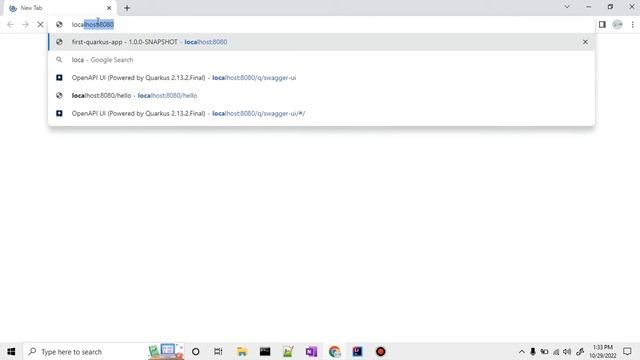Open the Windows Start menu
640x360 pixels.
click(x=11, y=351)
